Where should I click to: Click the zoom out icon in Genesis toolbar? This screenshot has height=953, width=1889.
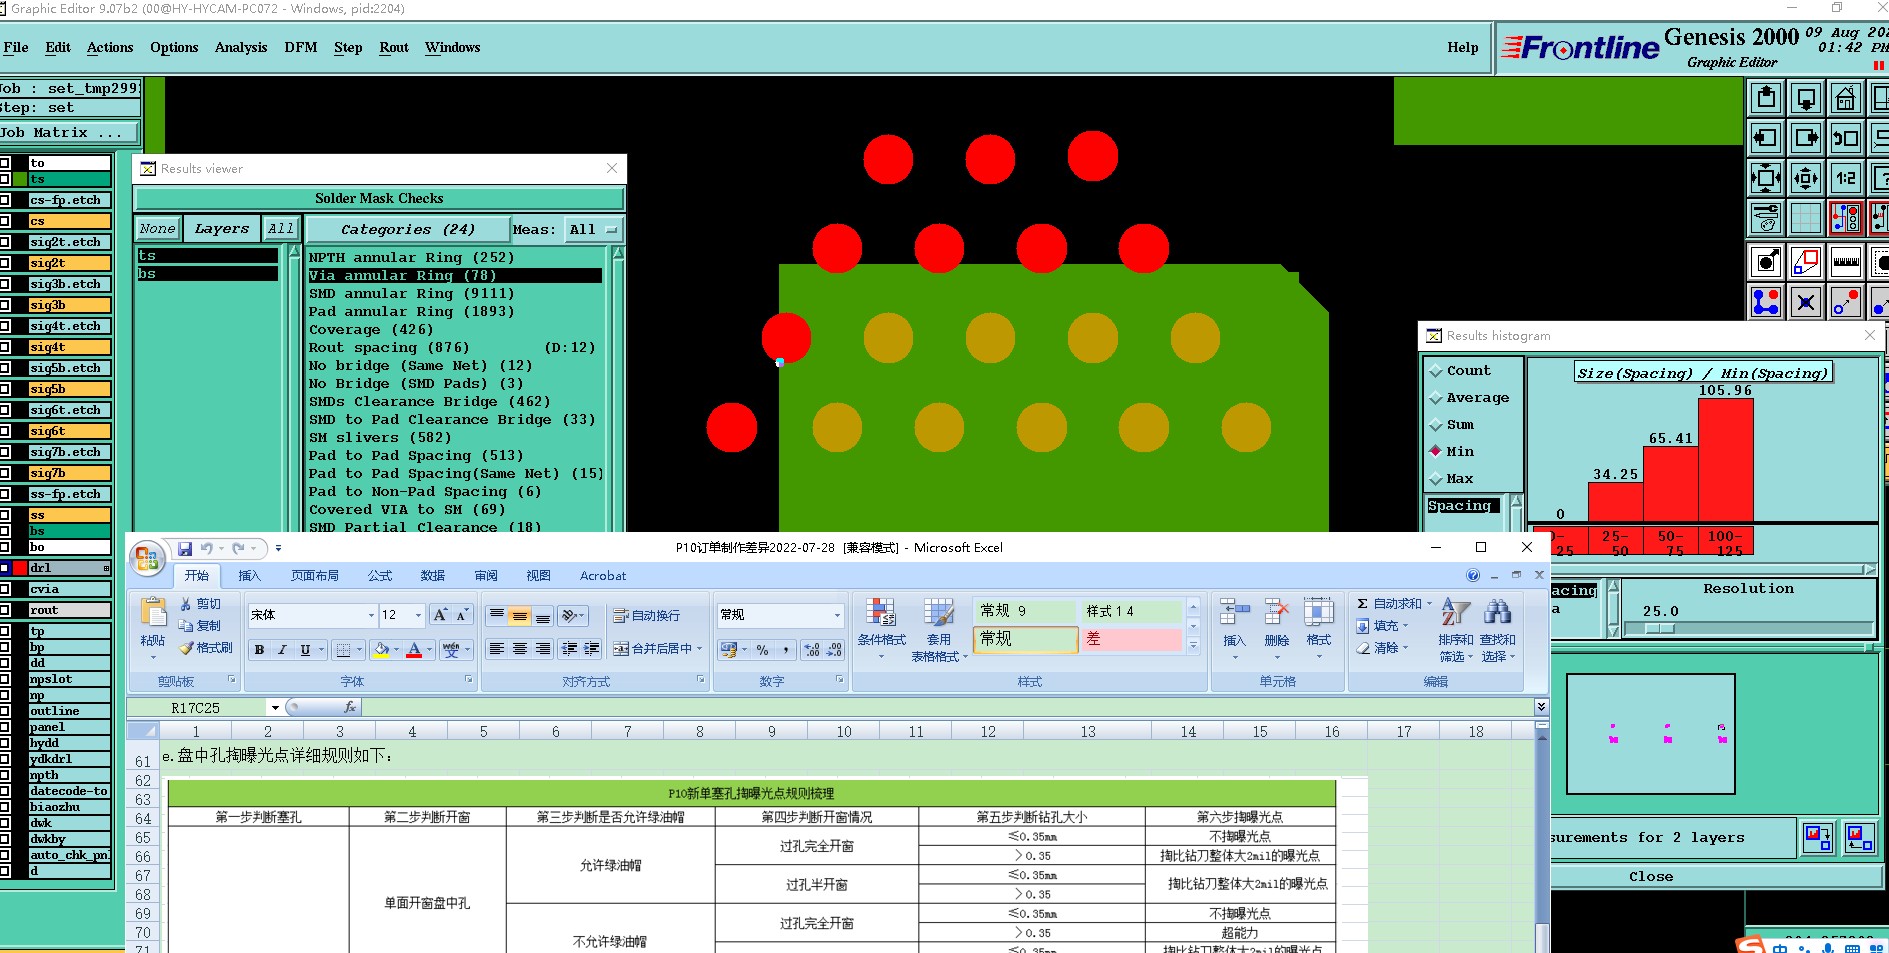(x=1806, y=178)
